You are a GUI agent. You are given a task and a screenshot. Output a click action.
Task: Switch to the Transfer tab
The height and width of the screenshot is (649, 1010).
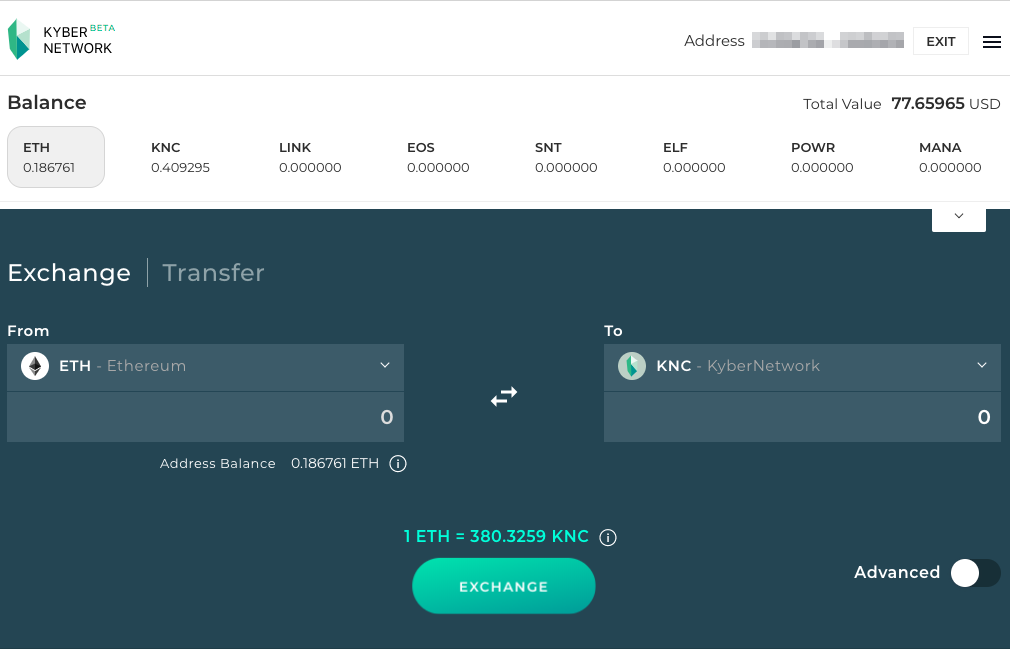point(213,272)
